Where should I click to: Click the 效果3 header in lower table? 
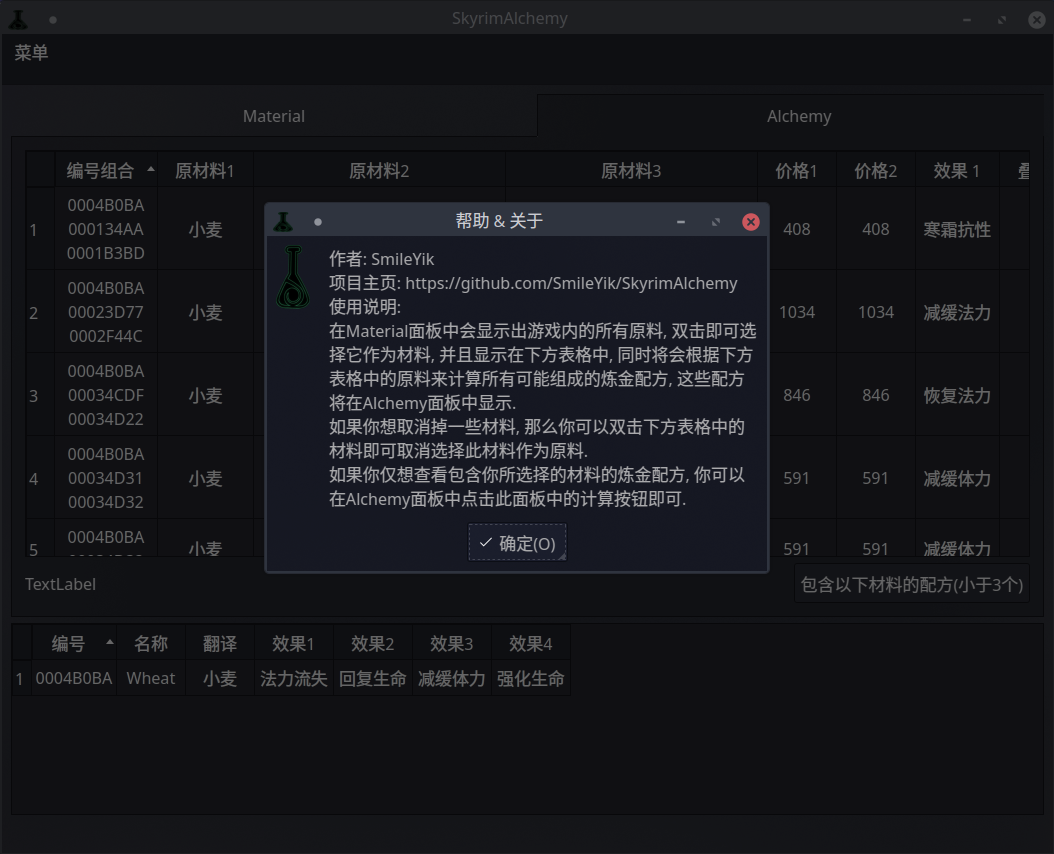click(x=452, y=644)
